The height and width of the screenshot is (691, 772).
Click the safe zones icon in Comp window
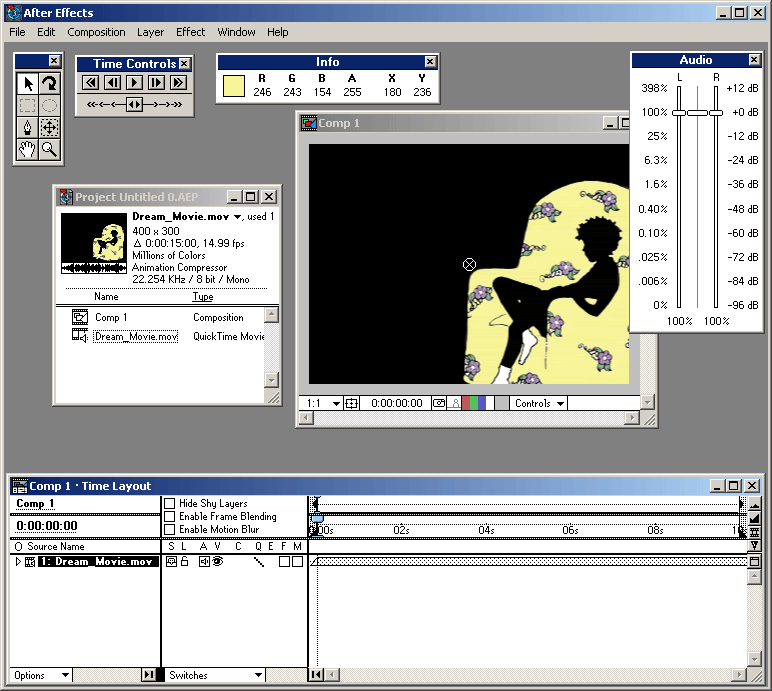pos(351,404)
